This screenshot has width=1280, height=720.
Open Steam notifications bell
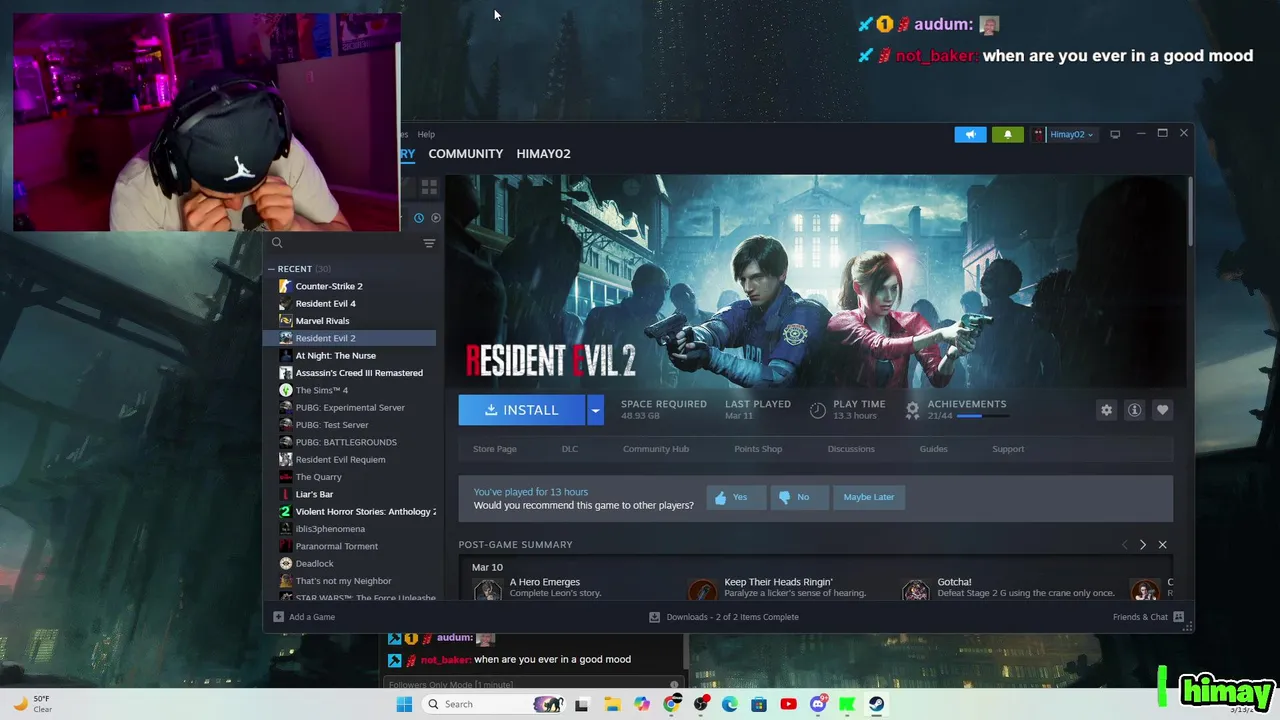(1007, 134)
